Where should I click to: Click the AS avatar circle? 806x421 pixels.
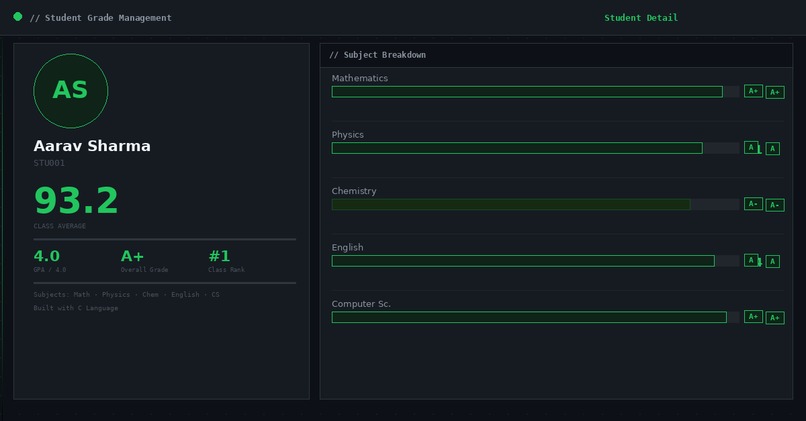pyautogui.click(x=71, y=91)
